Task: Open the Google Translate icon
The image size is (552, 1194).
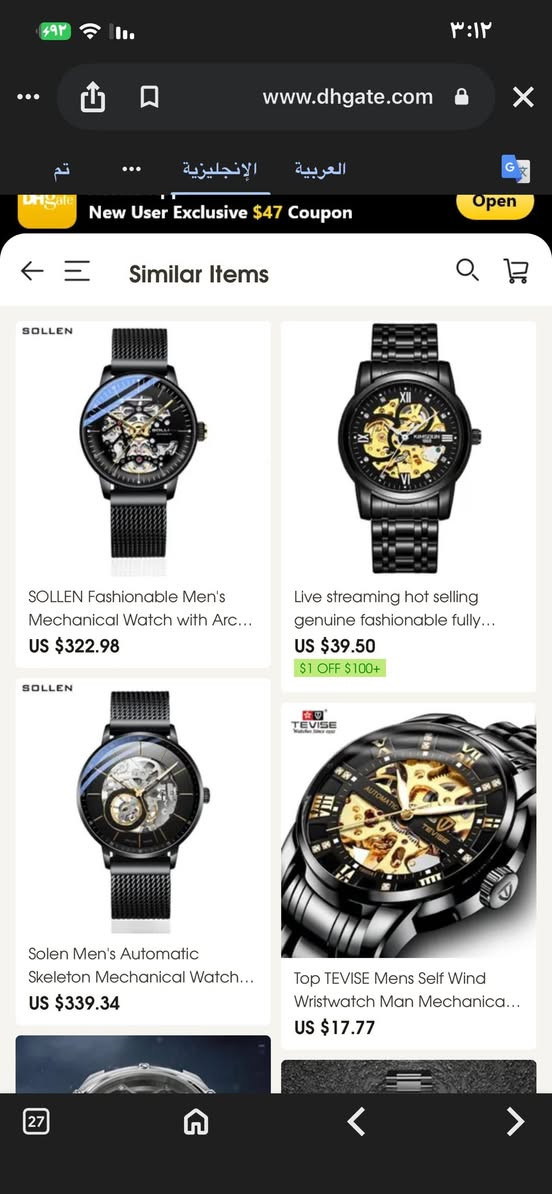Action: tap(515, 168)
